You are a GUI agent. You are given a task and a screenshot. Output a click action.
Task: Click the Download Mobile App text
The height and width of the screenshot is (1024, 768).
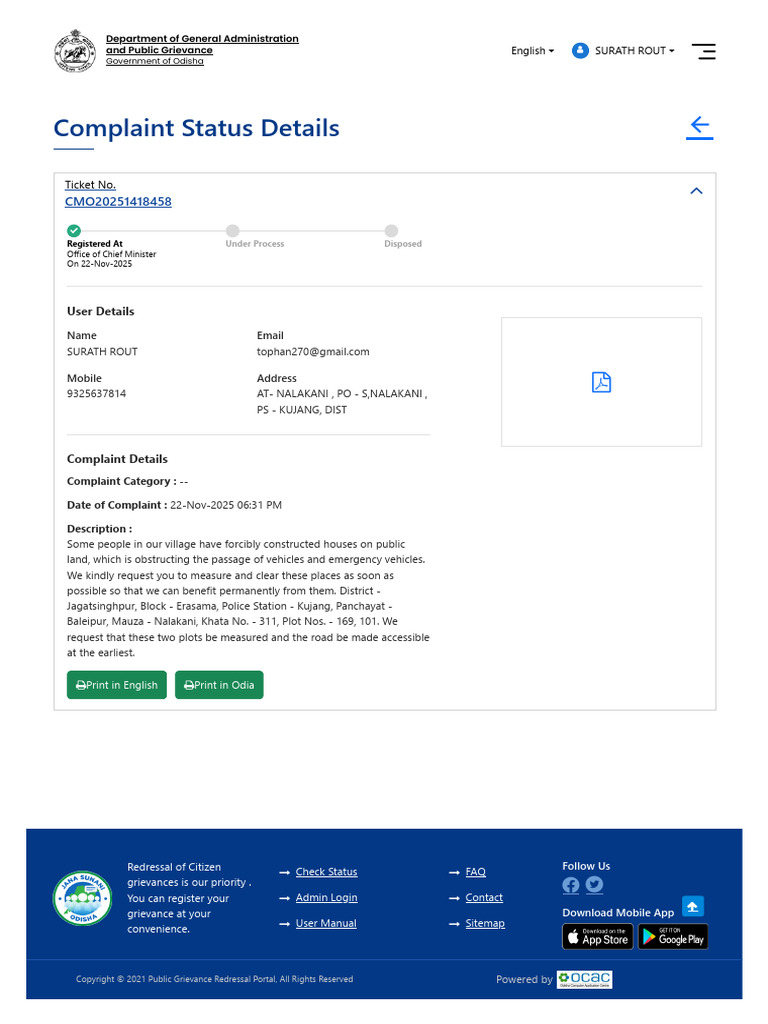click(x=618, y=912)
